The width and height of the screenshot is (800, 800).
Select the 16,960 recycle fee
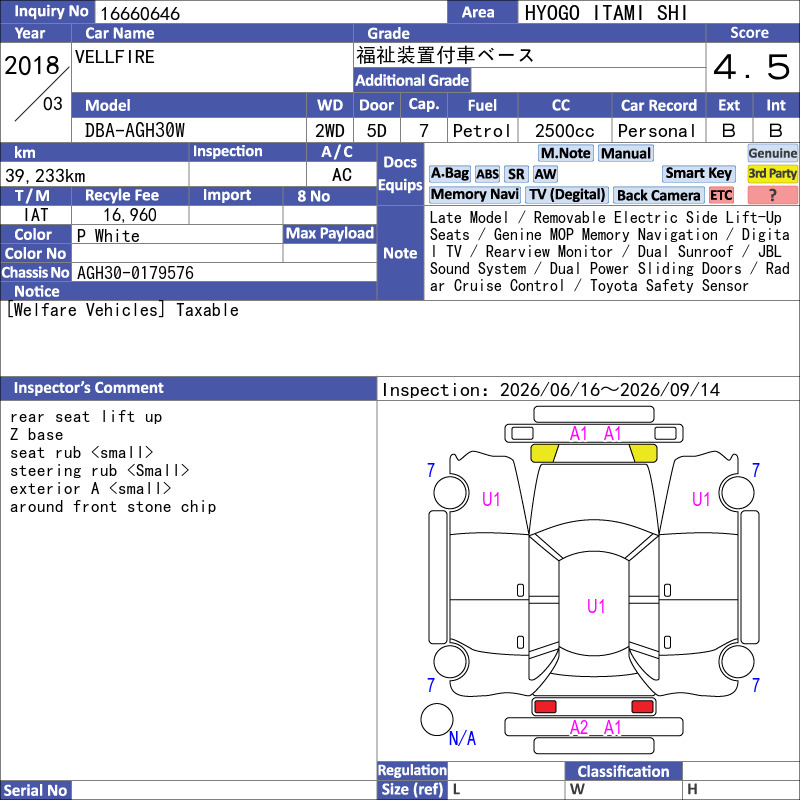[130, 215]
